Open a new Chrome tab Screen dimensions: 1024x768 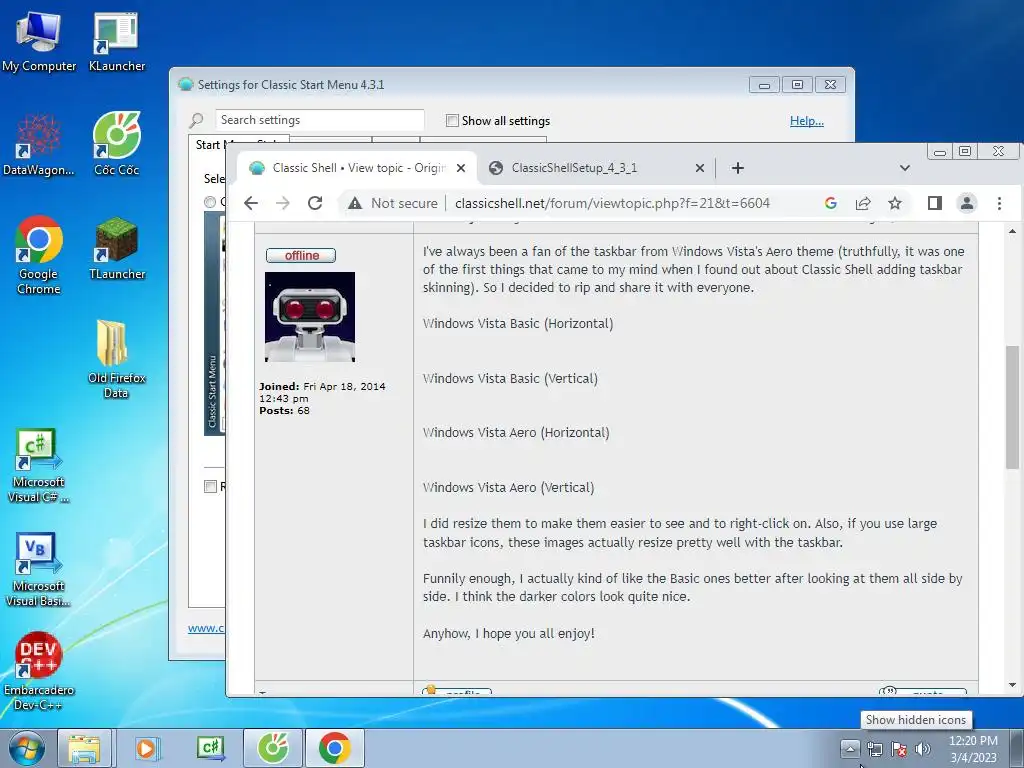tap(737, 168)
